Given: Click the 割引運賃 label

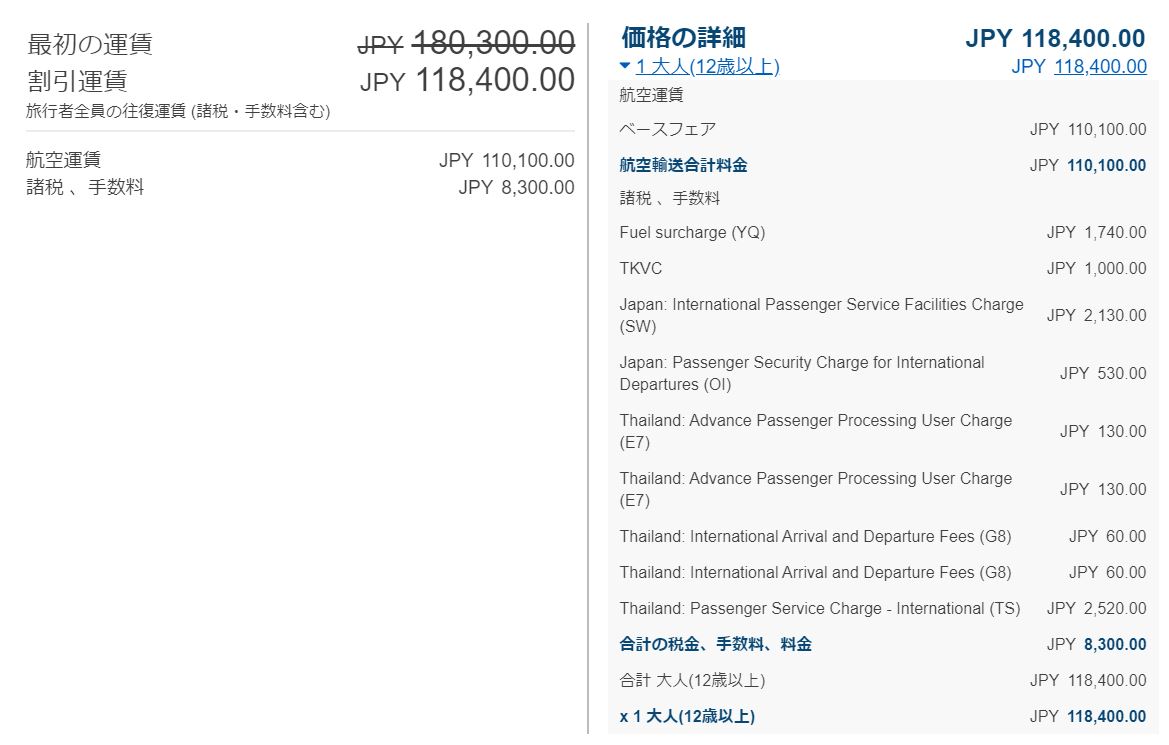Looking at the screenshot, I should [78, 81].
